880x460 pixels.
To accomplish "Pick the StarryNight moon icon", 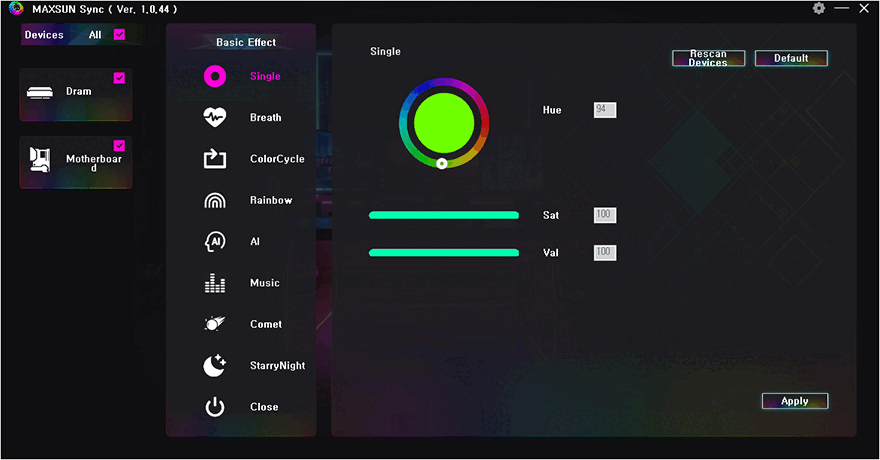I will [214, 365].
